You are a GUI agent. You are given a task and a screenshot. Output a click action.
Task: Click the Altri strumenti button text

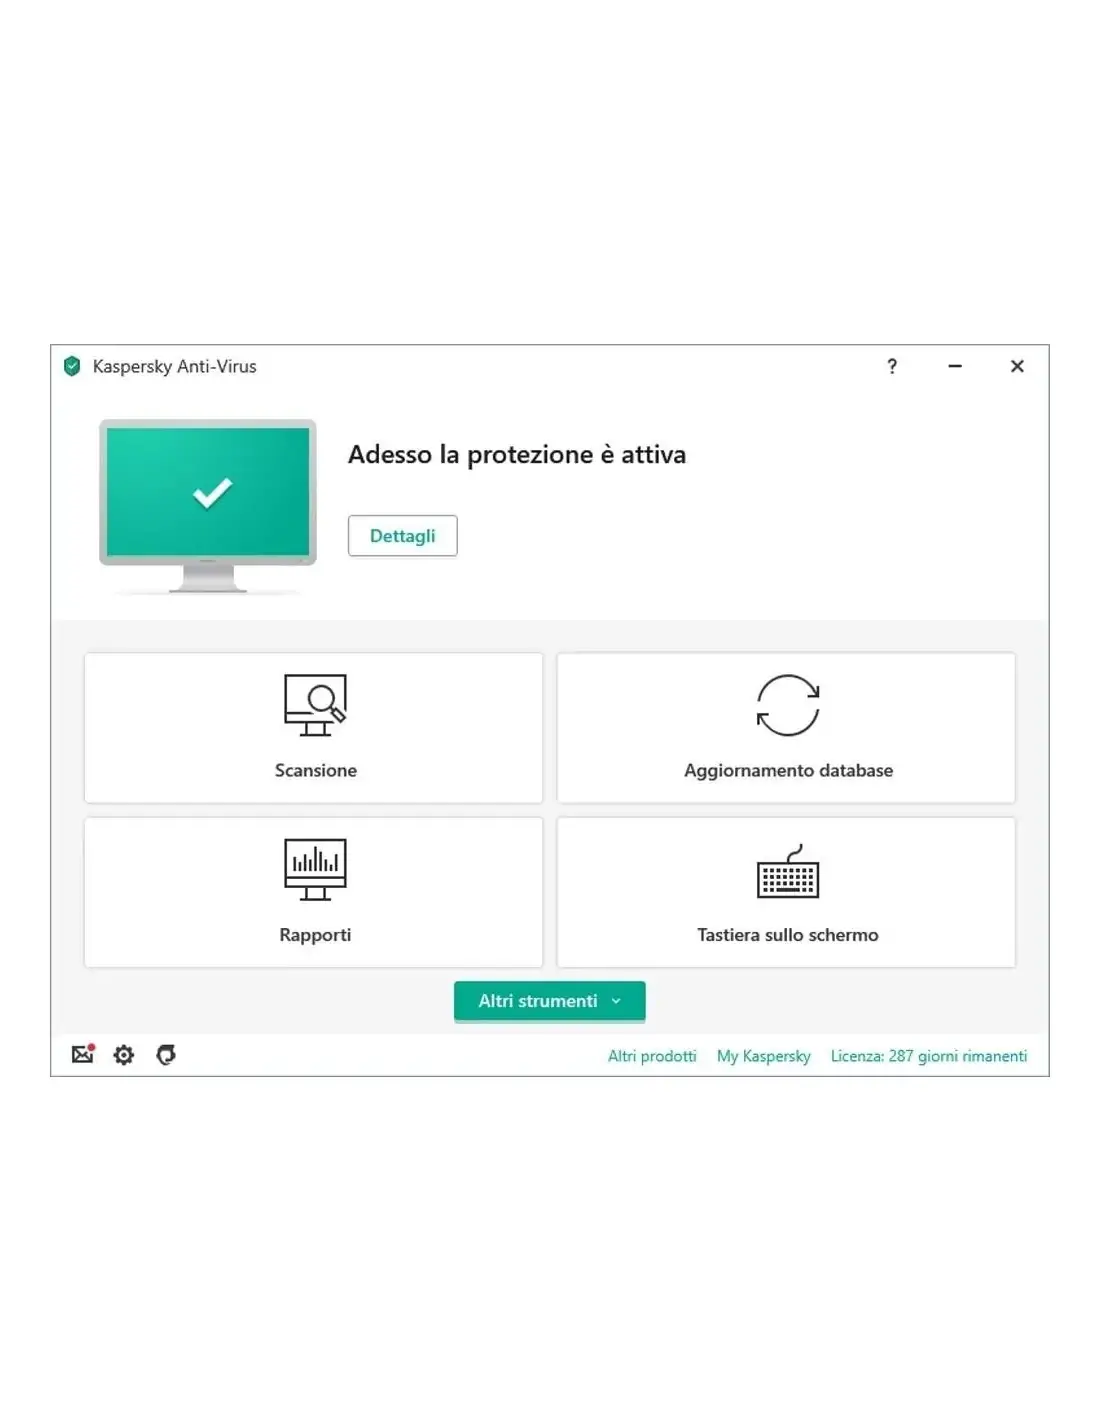pyautogui.click(x=538, y=1001)
